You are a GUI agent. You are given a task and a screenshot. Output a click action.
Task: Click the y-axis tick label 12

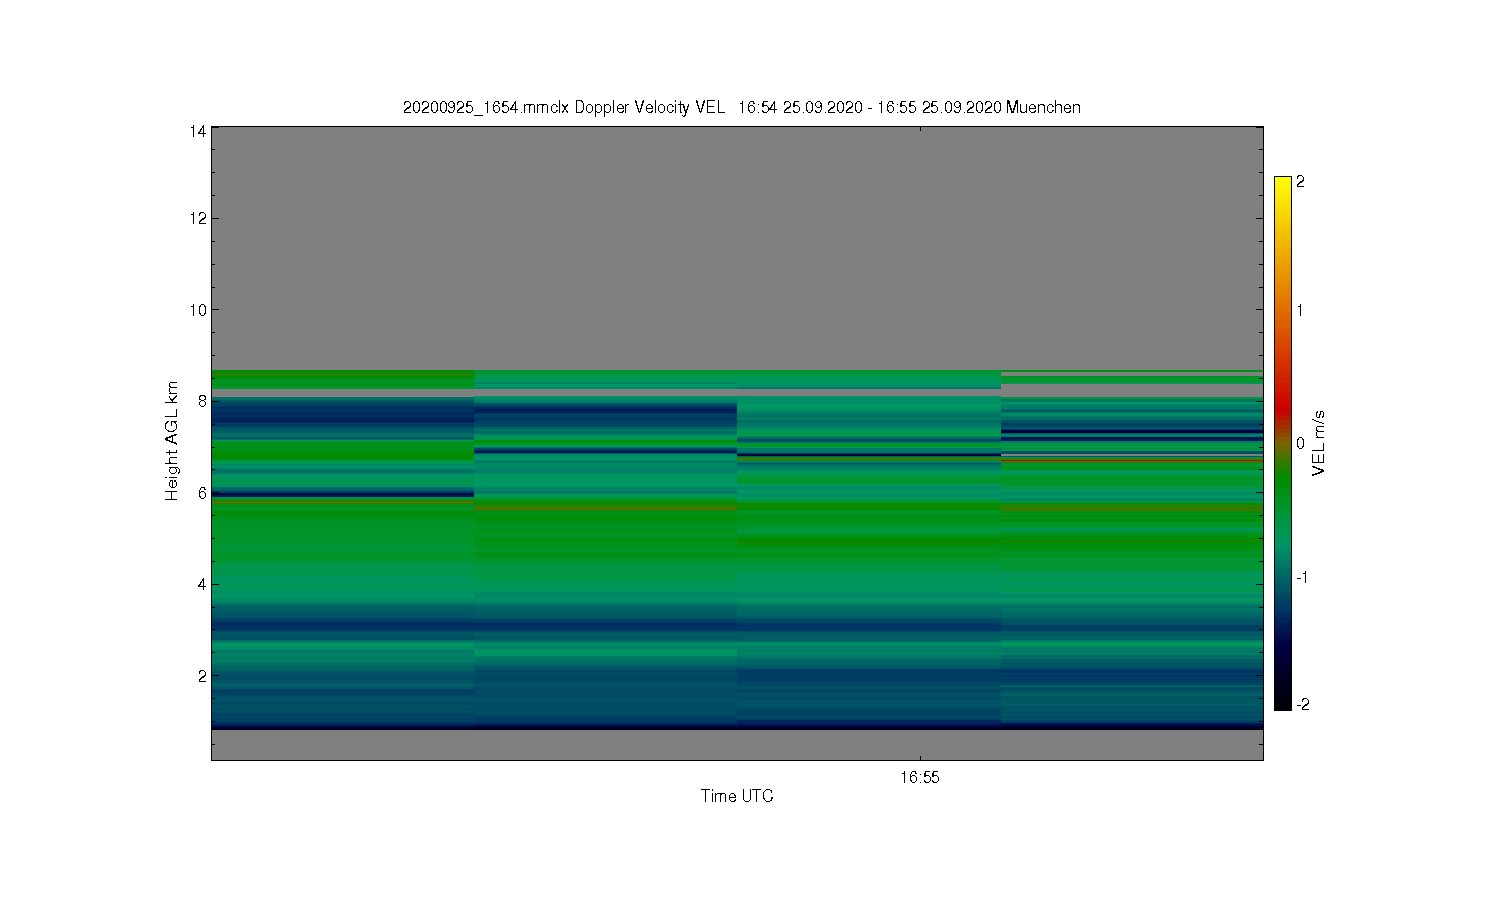198,218
